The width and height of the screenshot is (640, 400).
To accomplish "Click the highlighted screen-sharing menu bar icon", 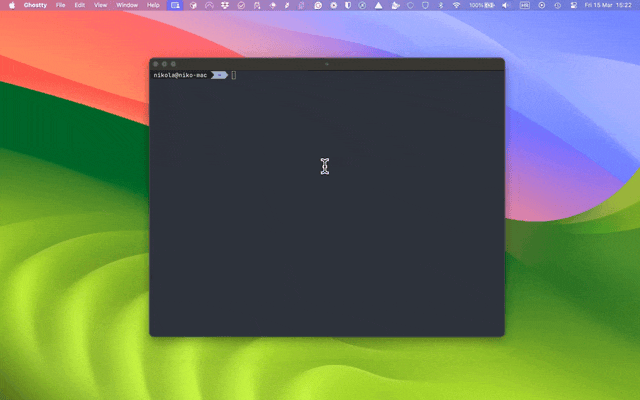I will tap(175, 5).
